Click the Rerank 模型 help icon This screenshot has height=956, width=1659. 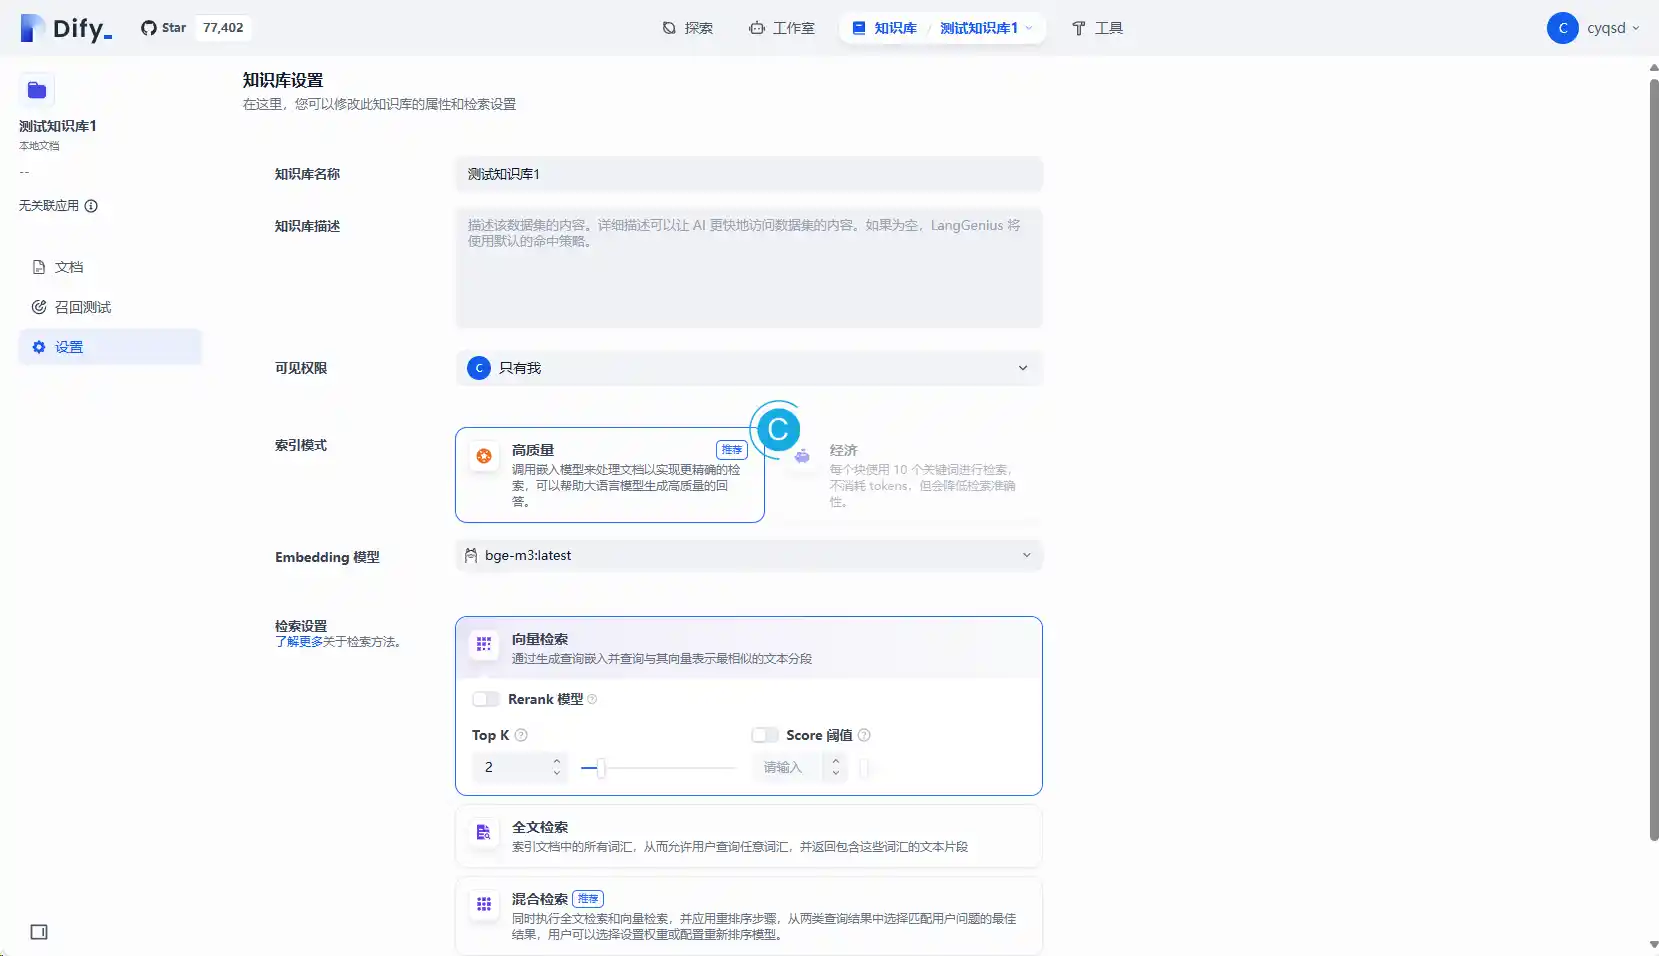pos(592,699)
